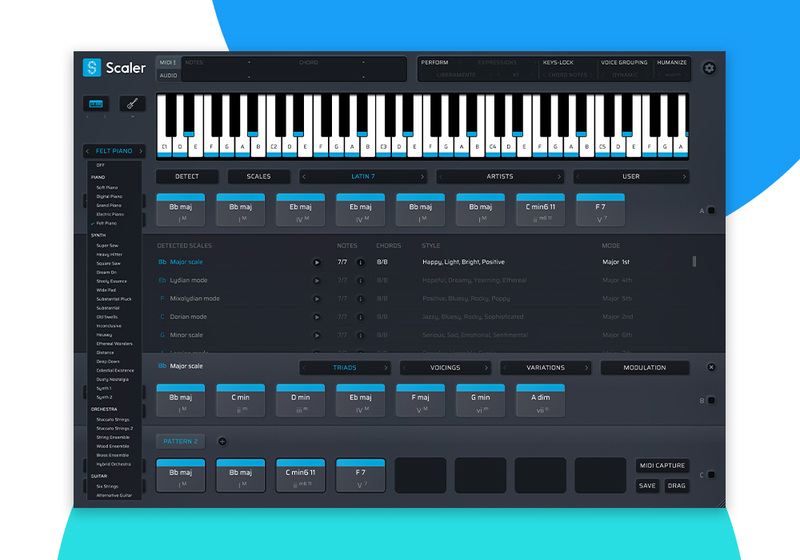Choose Staccato Strings in Orchestra
Viewport: 800px width, 560px height.
coord(112,419)
